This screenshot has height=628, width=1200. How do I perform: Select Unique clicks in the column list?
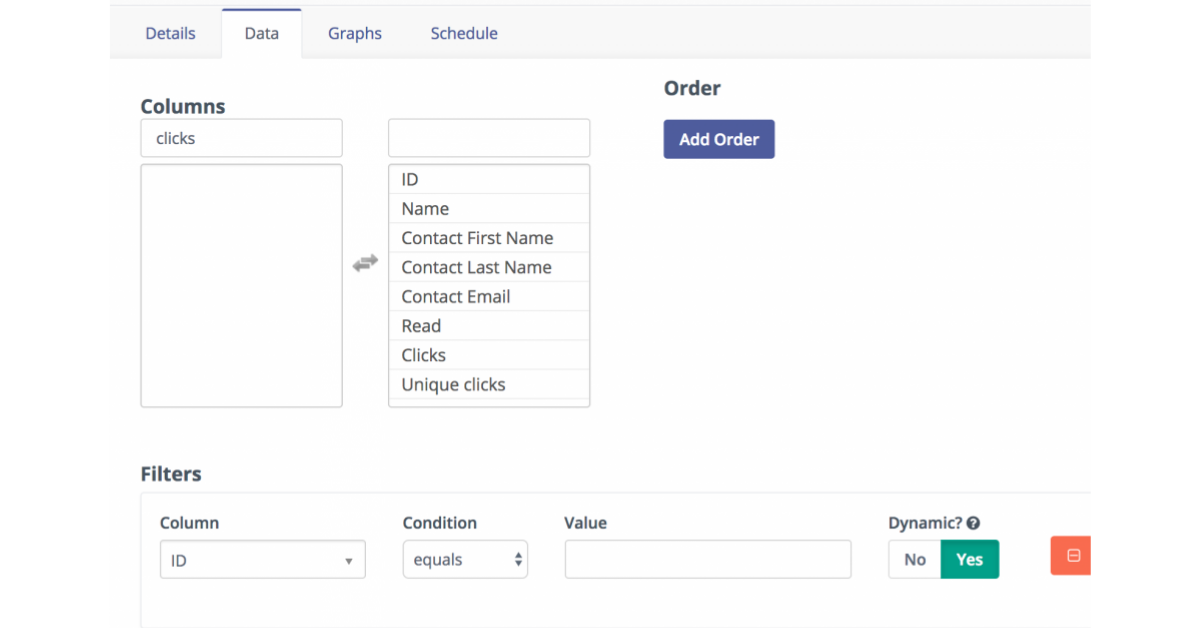point(453,384)
